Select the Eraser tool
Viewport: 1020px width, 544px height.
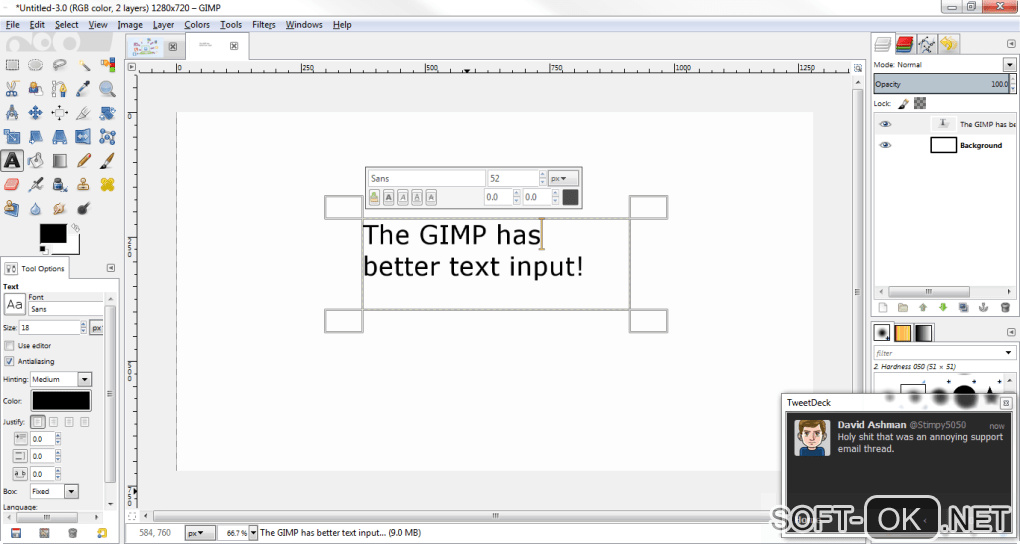[x=12, y=184]
